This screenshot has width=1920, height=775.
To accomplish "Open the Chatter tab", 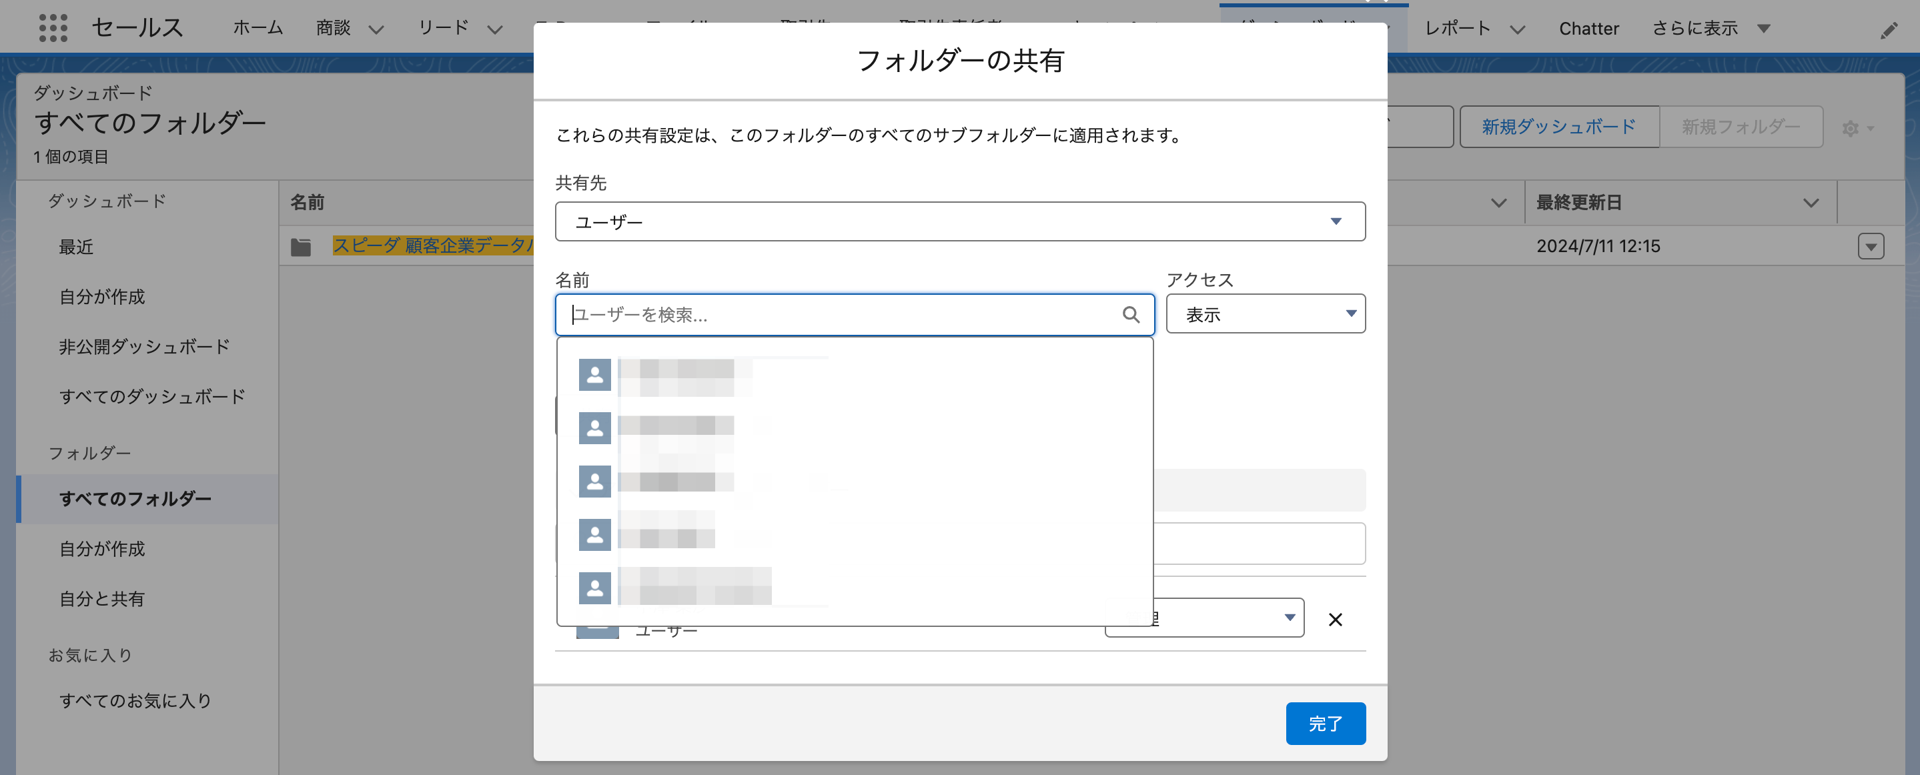I will click(x=1588, y=29).
